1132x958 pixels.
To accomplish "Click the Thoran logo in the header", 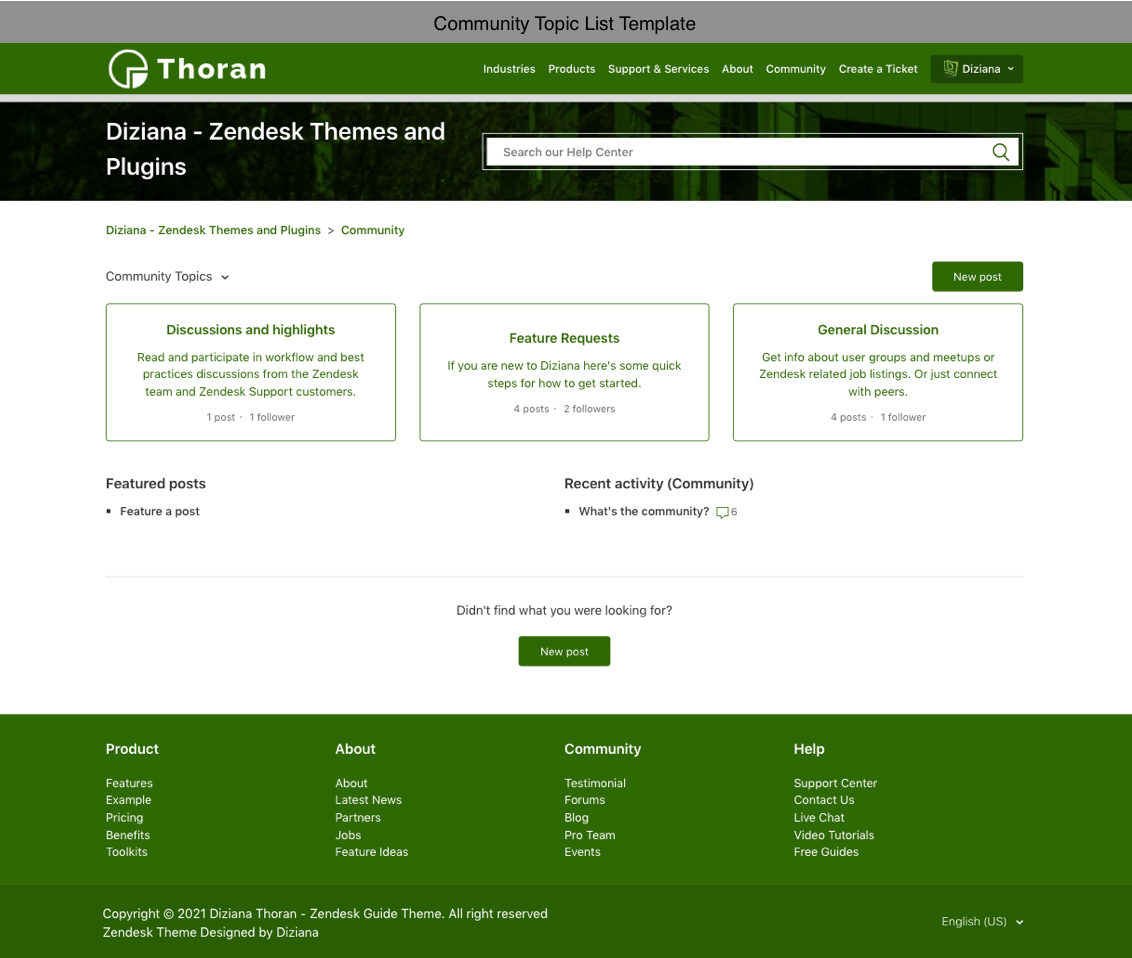I will tap(187, 69).
